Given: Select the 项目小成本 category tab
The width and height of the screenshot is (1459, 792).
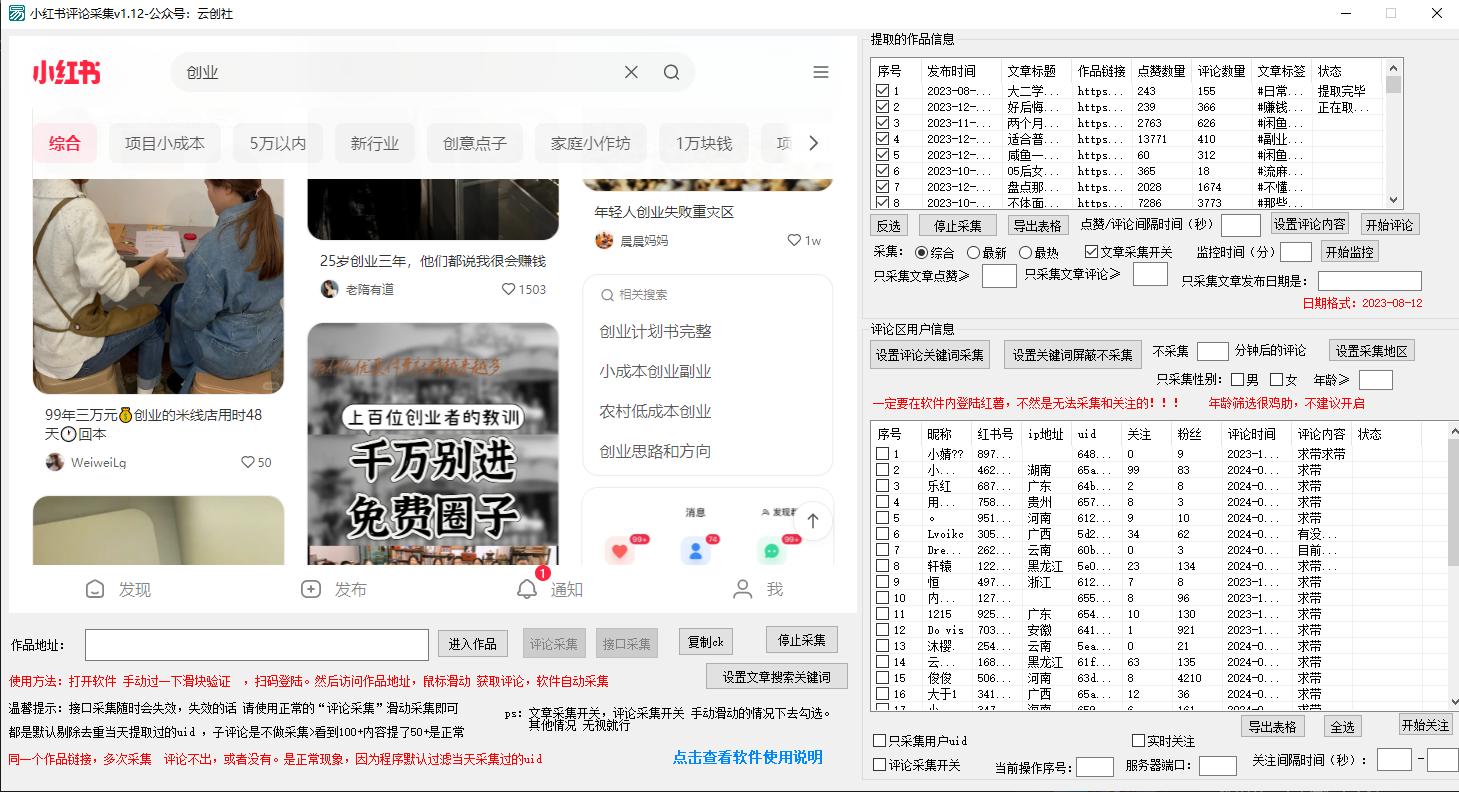Looking at the screenshot, I should pyautogui.click(x=165, y=143).
